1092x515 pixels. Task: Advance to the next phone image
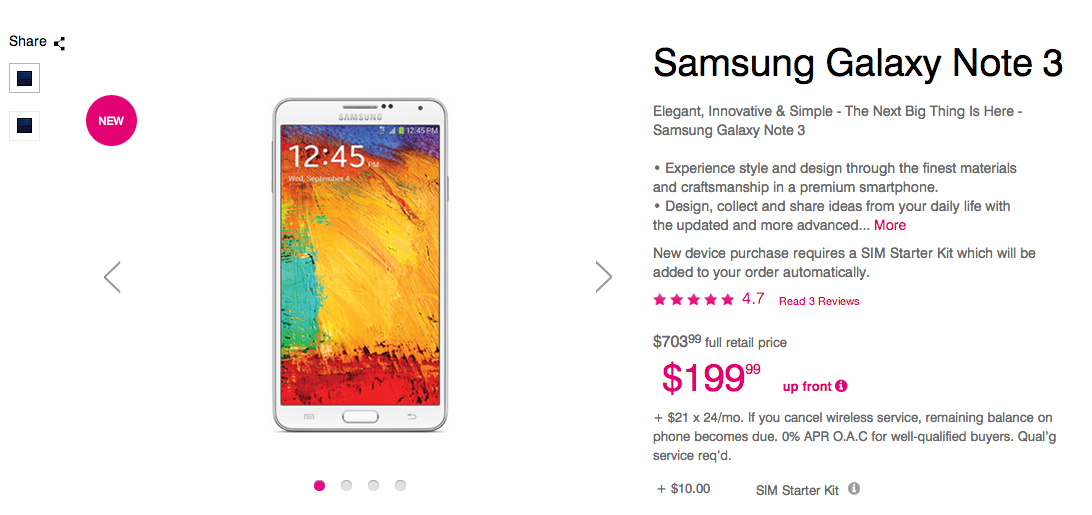tap(603, 277)
